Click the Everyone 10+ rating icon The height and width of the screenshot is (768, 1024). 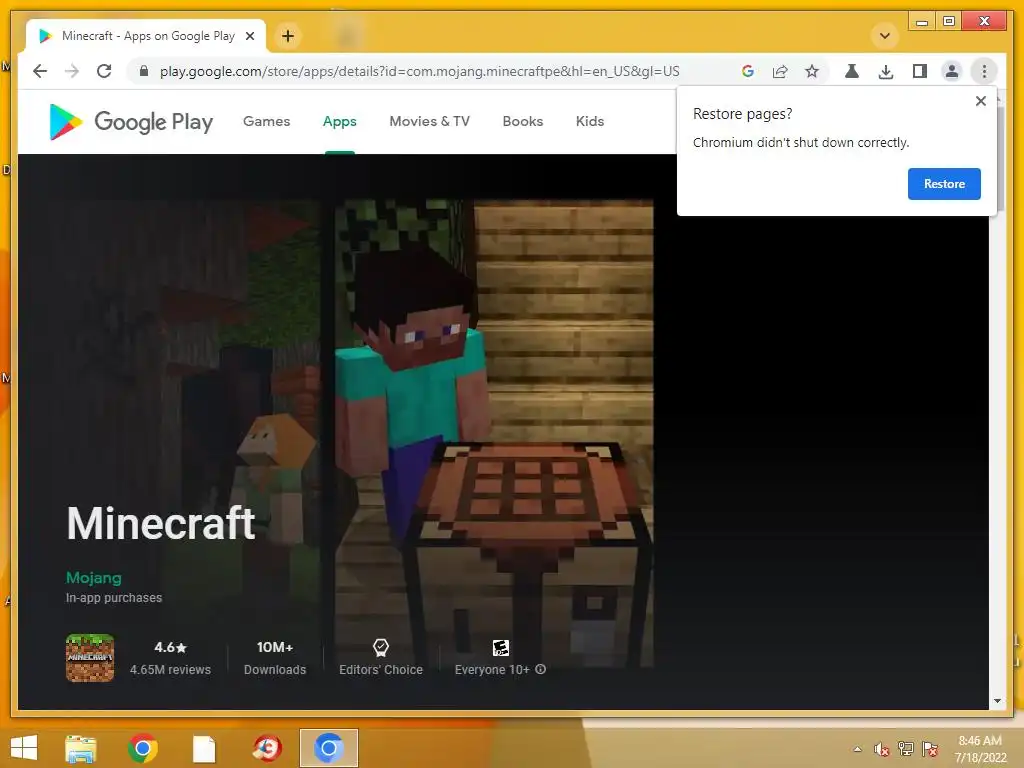[500, 647]
